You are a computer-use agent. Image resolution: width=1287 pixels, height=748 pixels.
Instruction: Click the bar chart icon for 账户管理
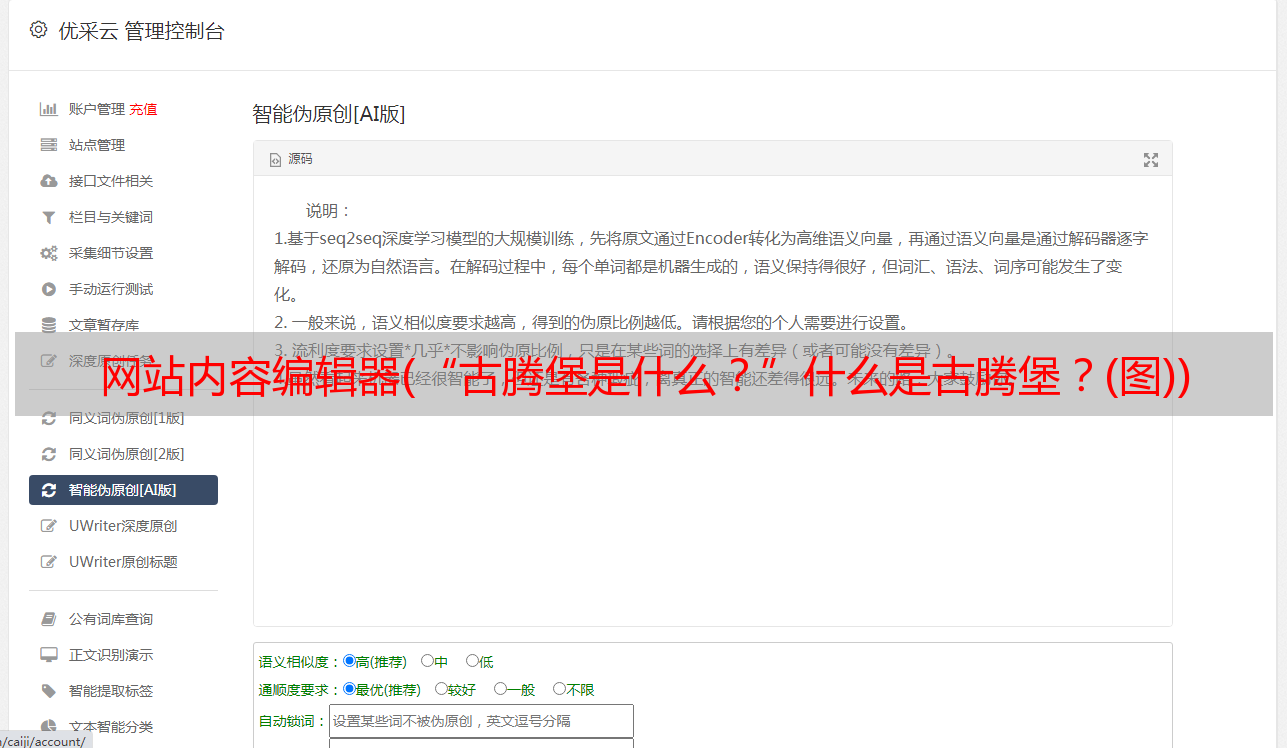[48, 109]
